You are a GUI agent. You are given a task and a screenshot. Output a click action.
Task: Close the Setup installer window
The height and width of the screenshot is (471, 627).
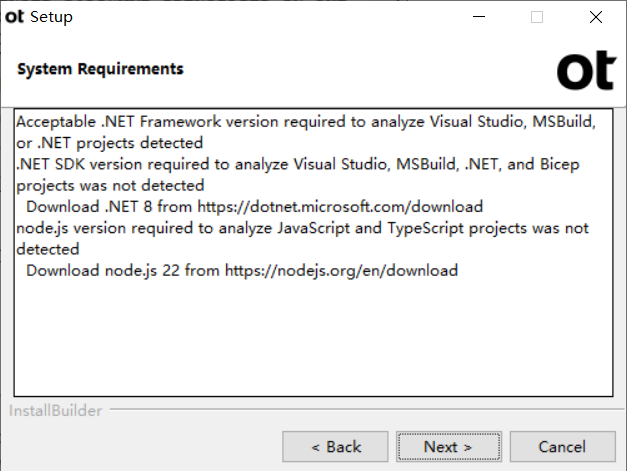point(596,17)
